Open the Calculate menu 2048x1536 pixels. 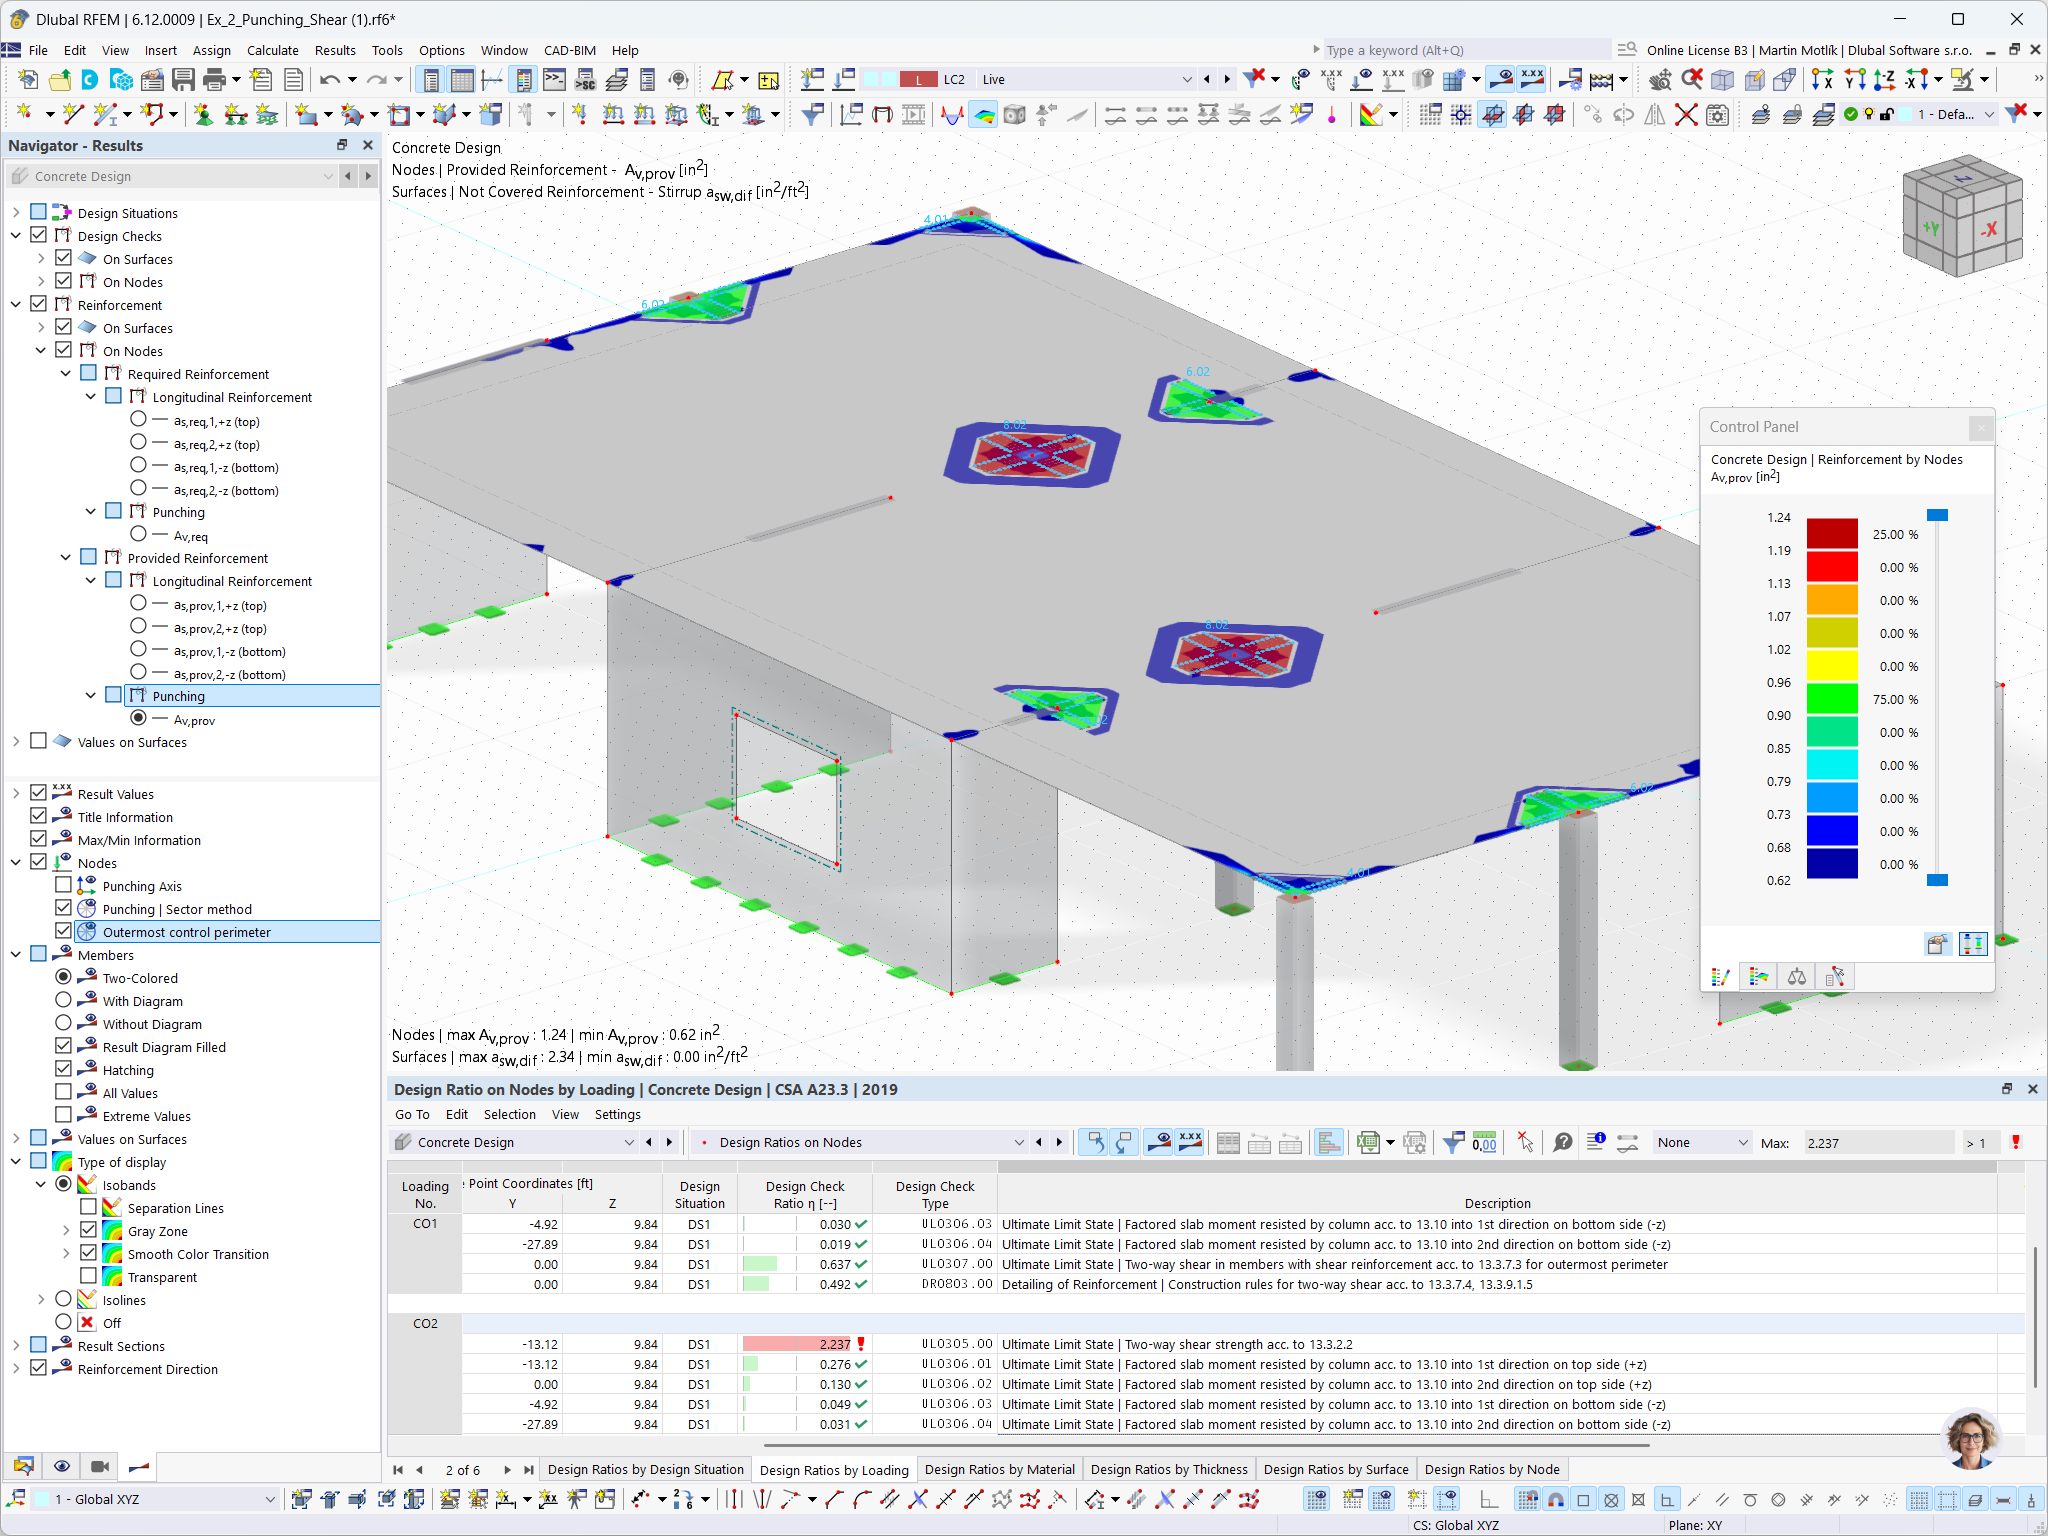coord(272,50)
